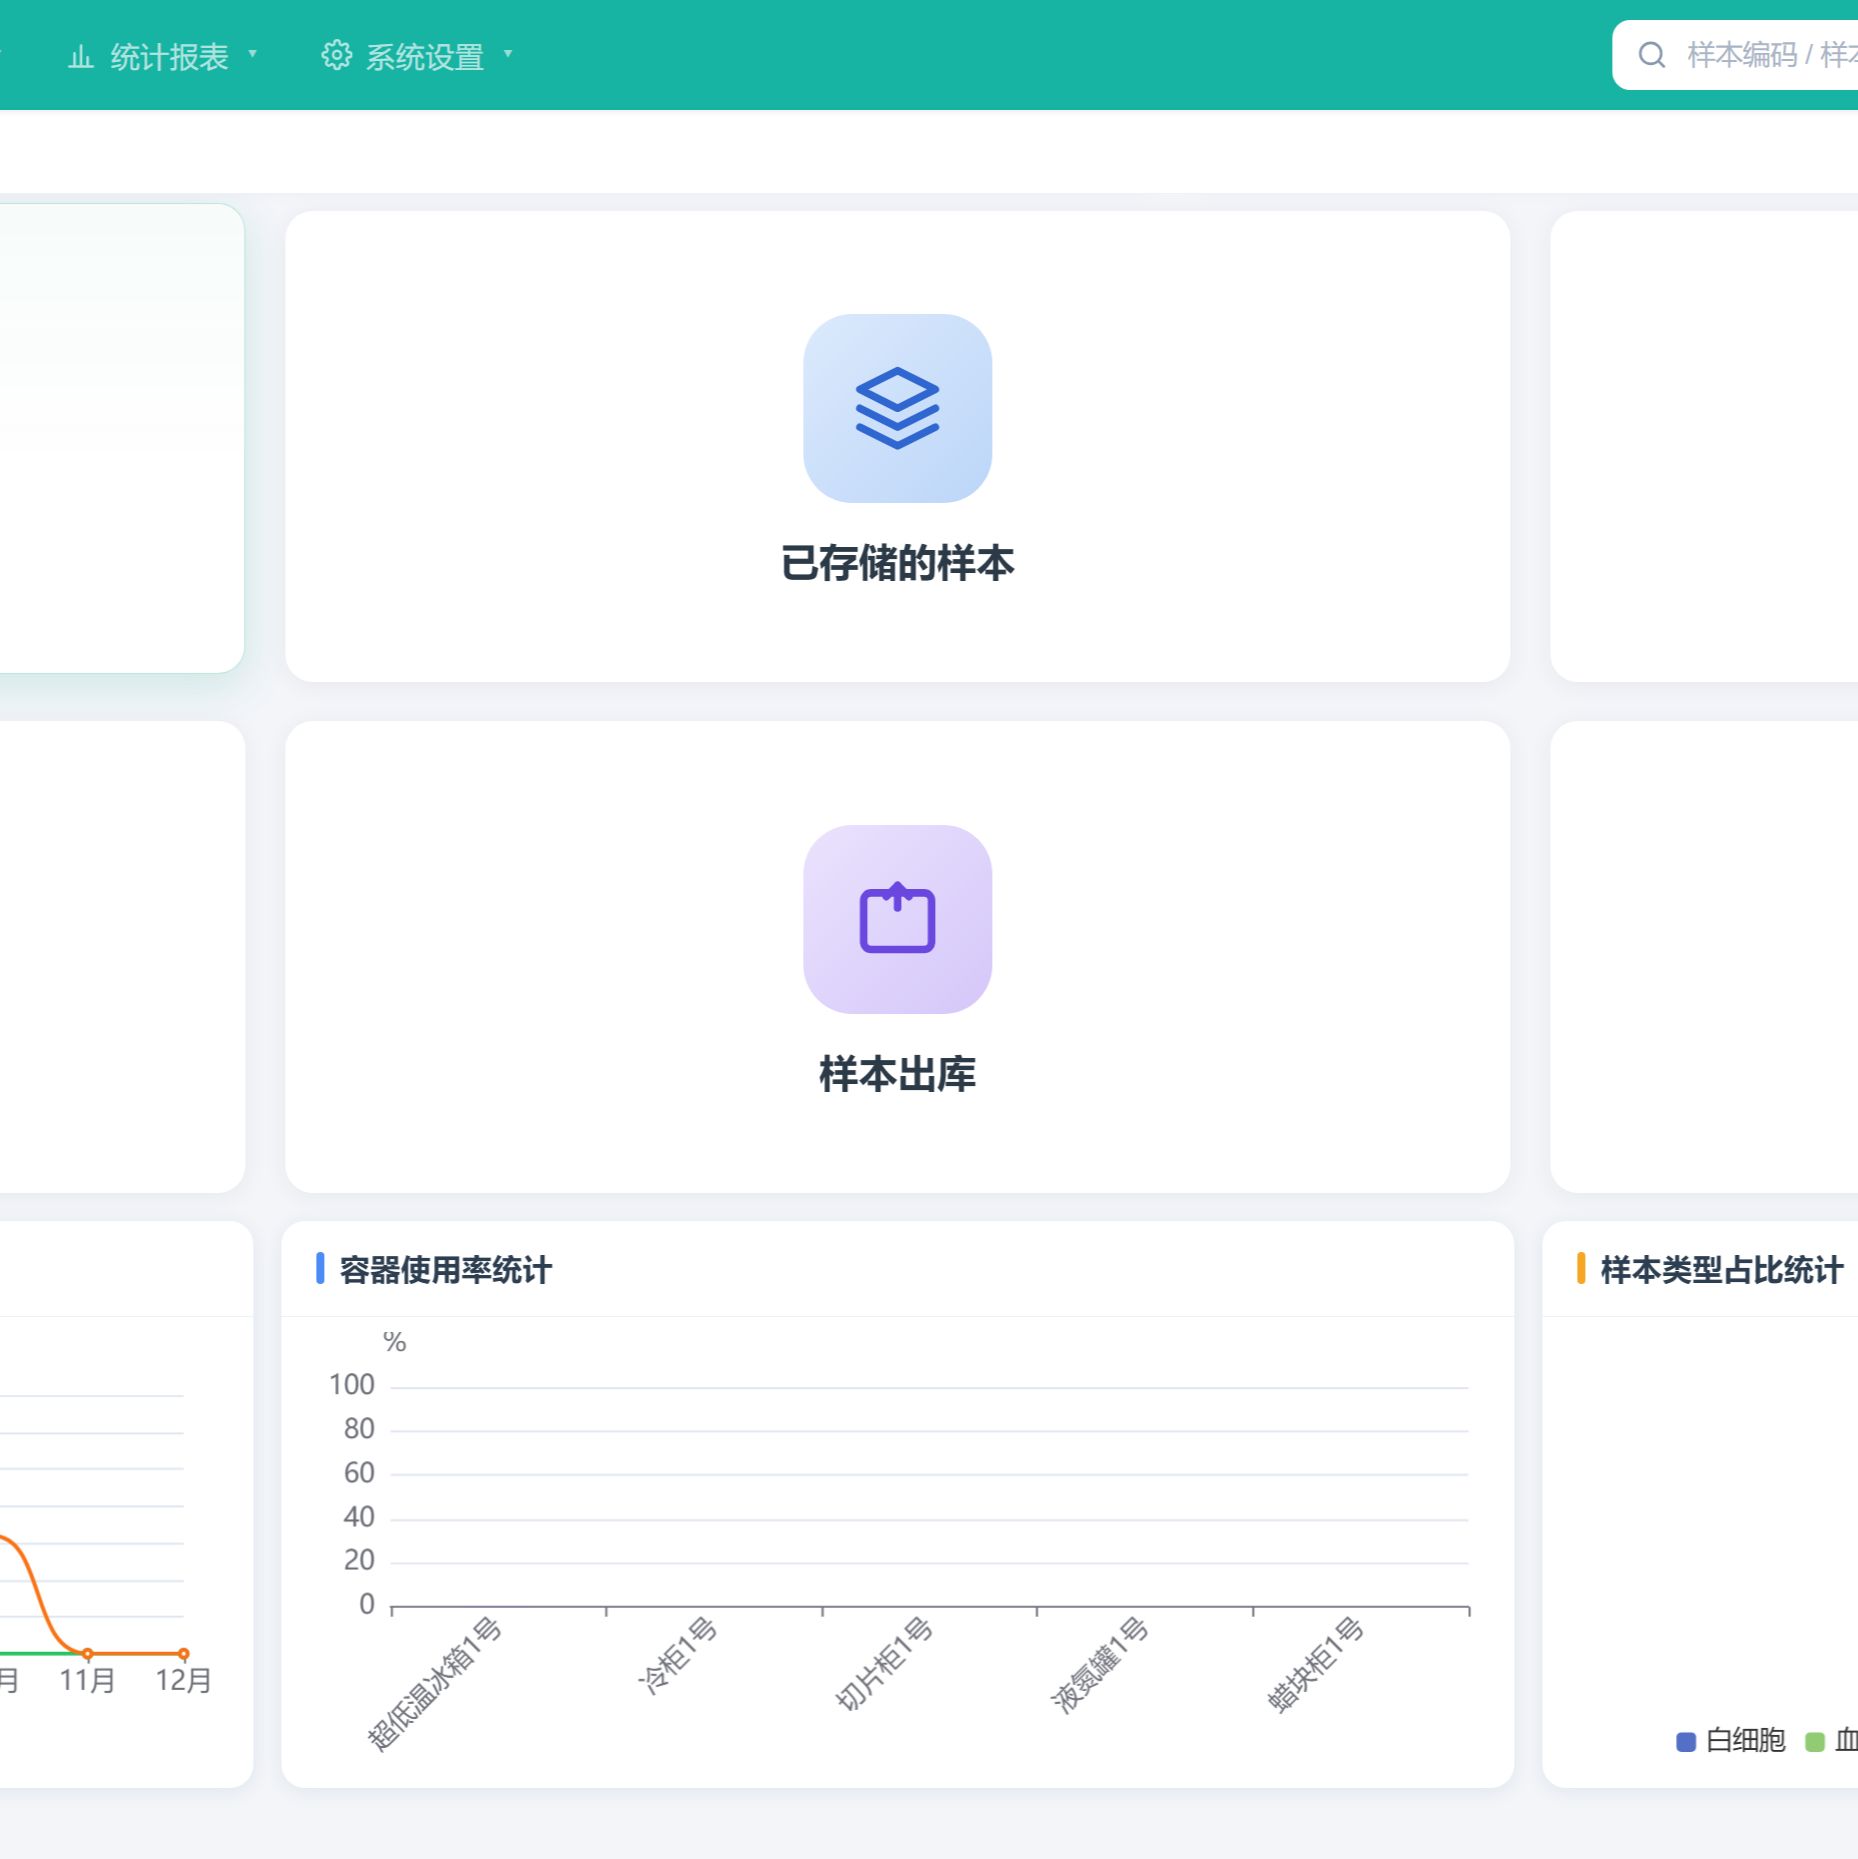Click the 样本类型占比统计 chart title

coord(1722,1270)
